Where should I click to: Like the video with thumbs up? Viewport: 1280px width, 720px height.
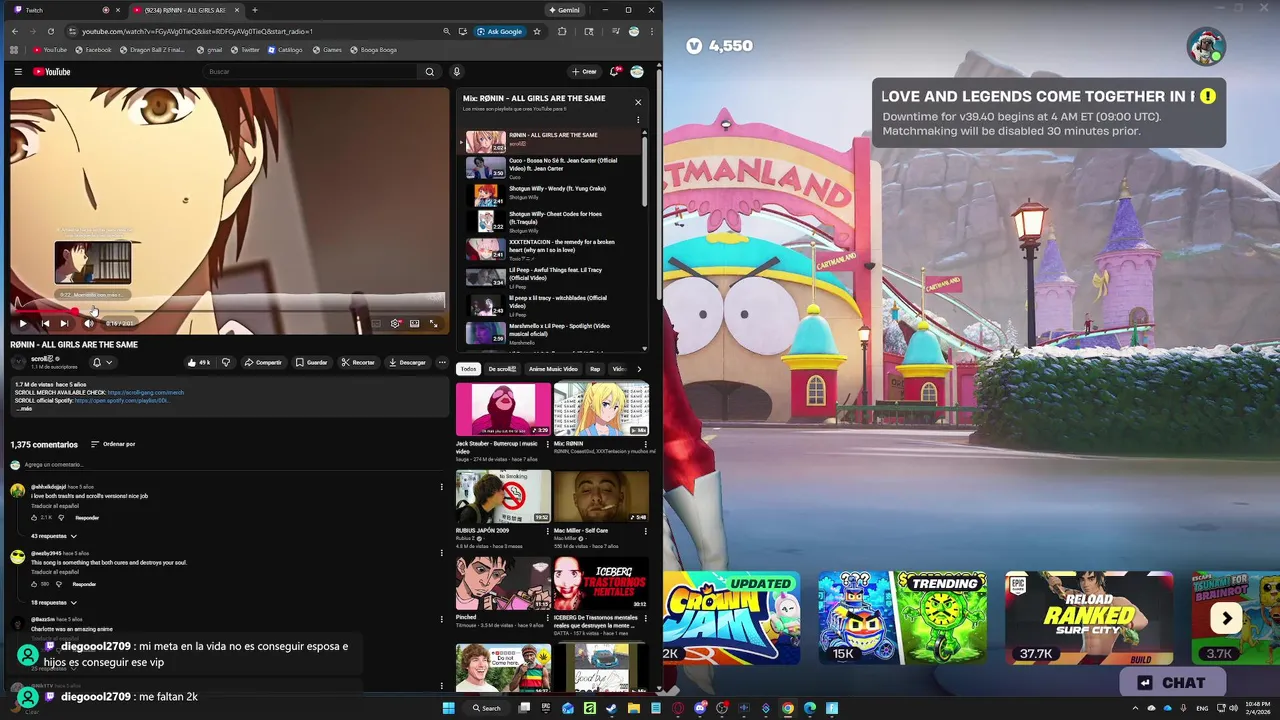pos(198,362)
